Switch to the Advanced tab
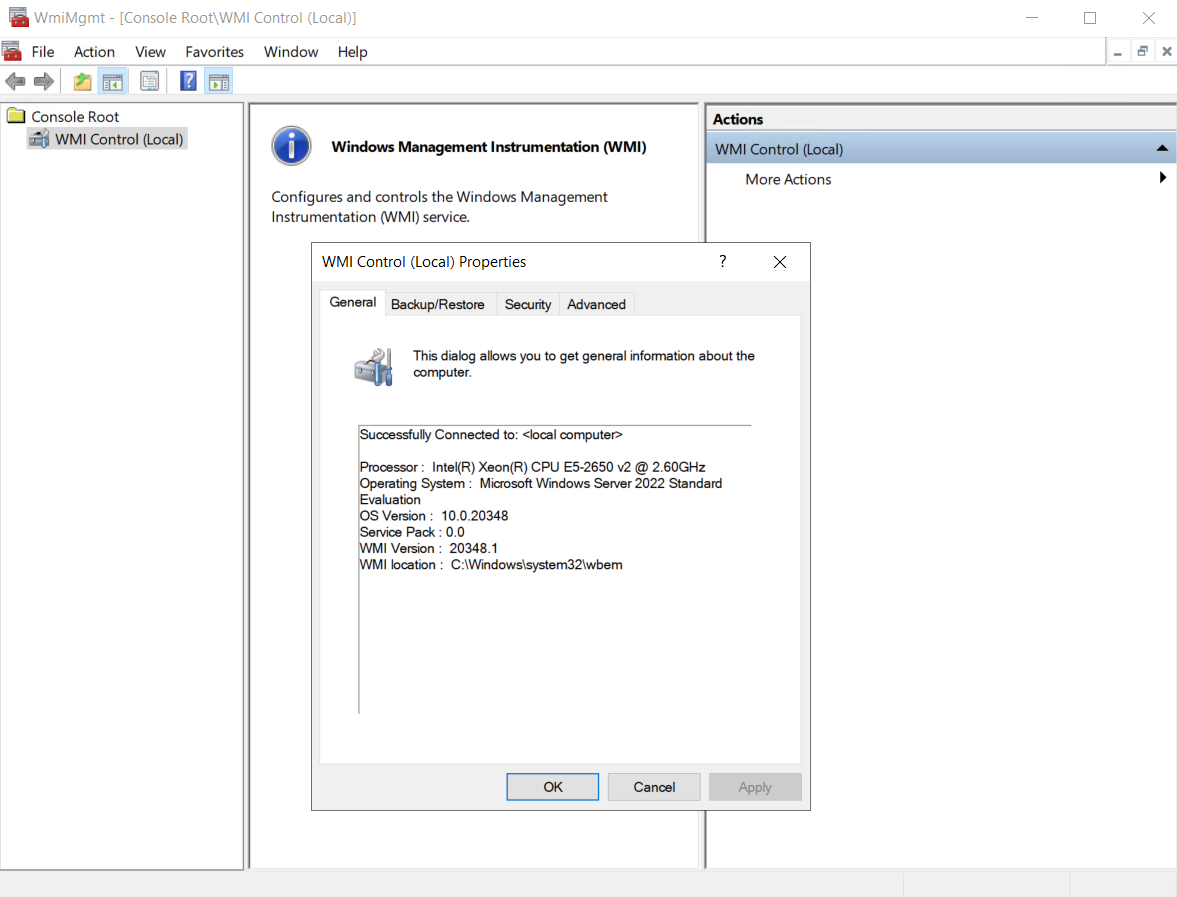 (596, 304)
